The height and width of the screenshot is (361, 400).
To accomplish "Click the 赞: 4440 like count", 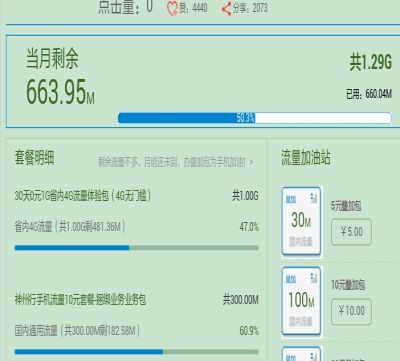I will (193, 8).
